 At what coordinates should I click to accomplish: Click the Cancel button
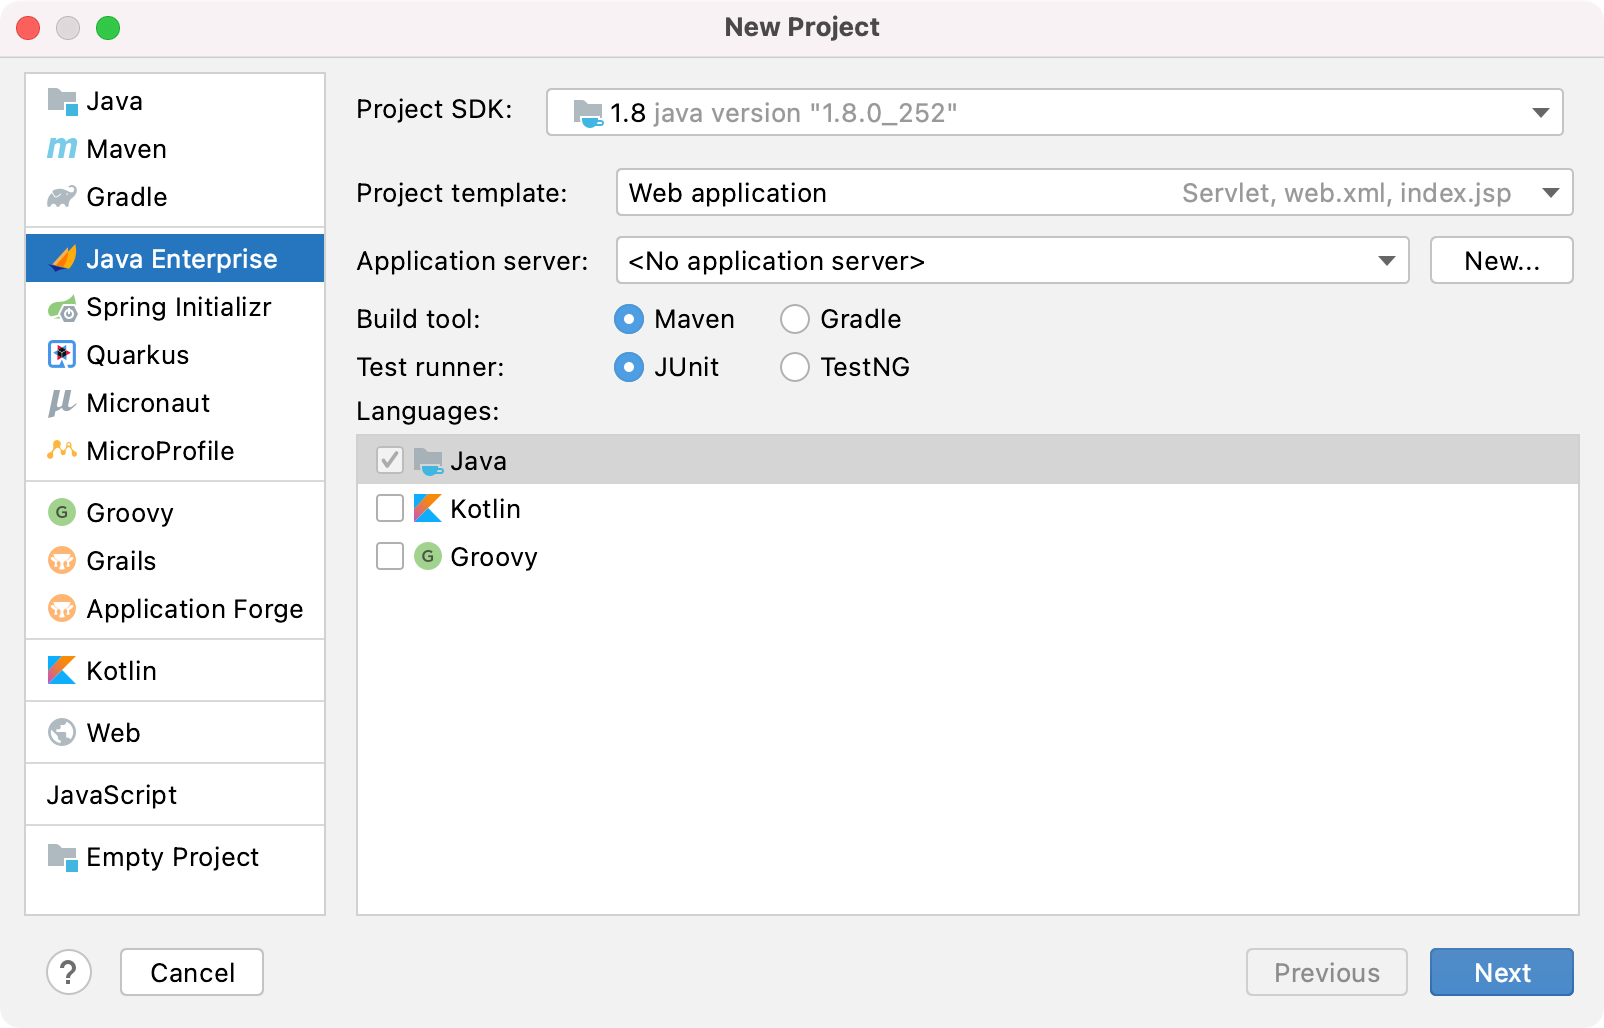[192, 972]
